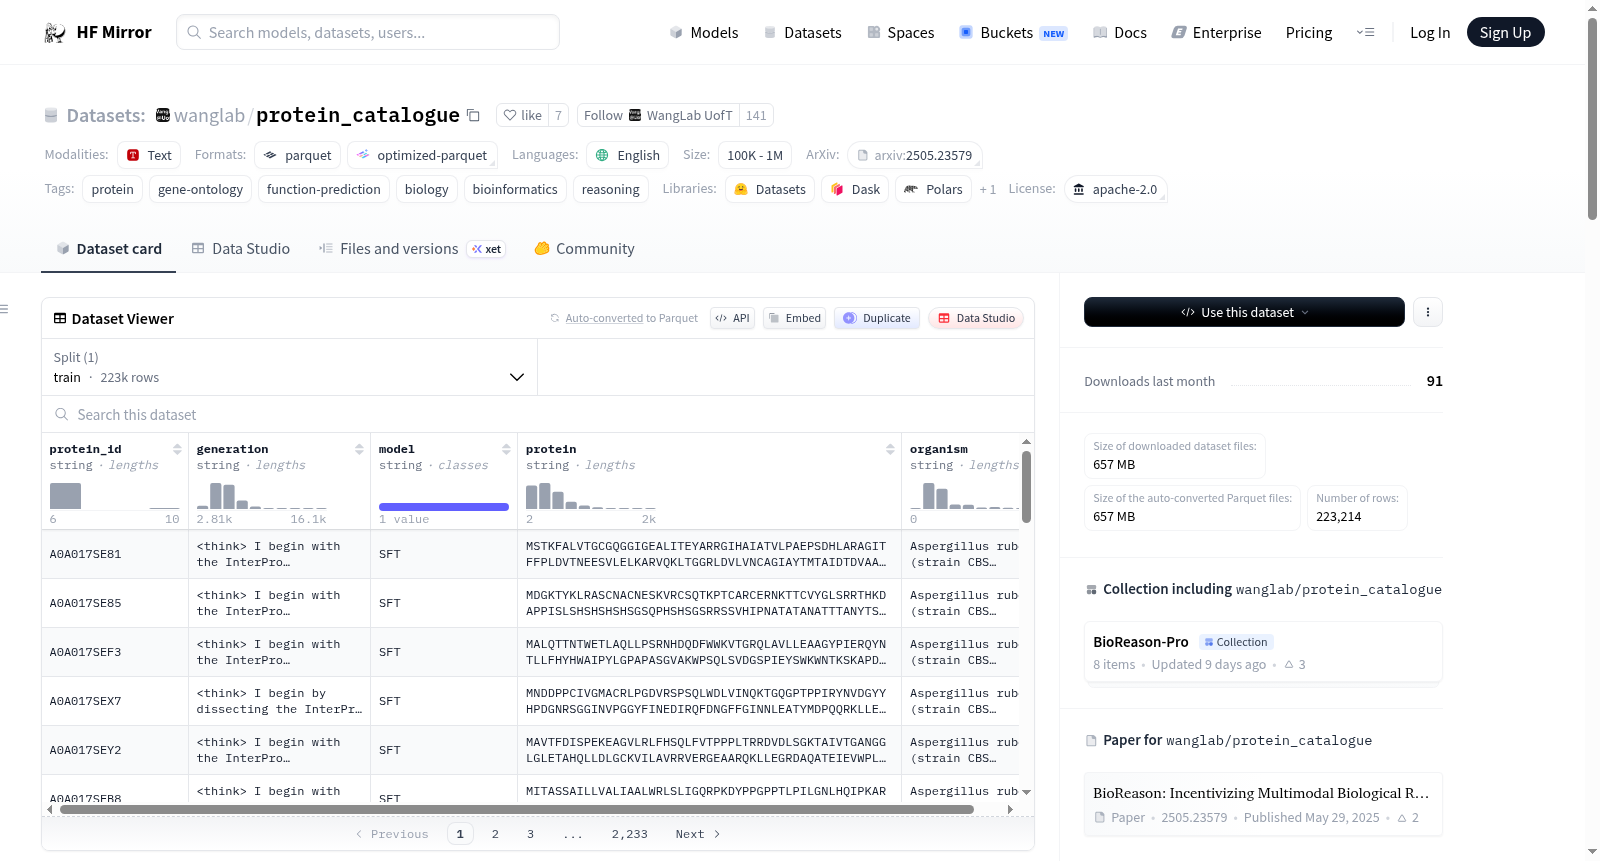Click the Embed button
1600x861 pixels.
(x=794, y=318)
